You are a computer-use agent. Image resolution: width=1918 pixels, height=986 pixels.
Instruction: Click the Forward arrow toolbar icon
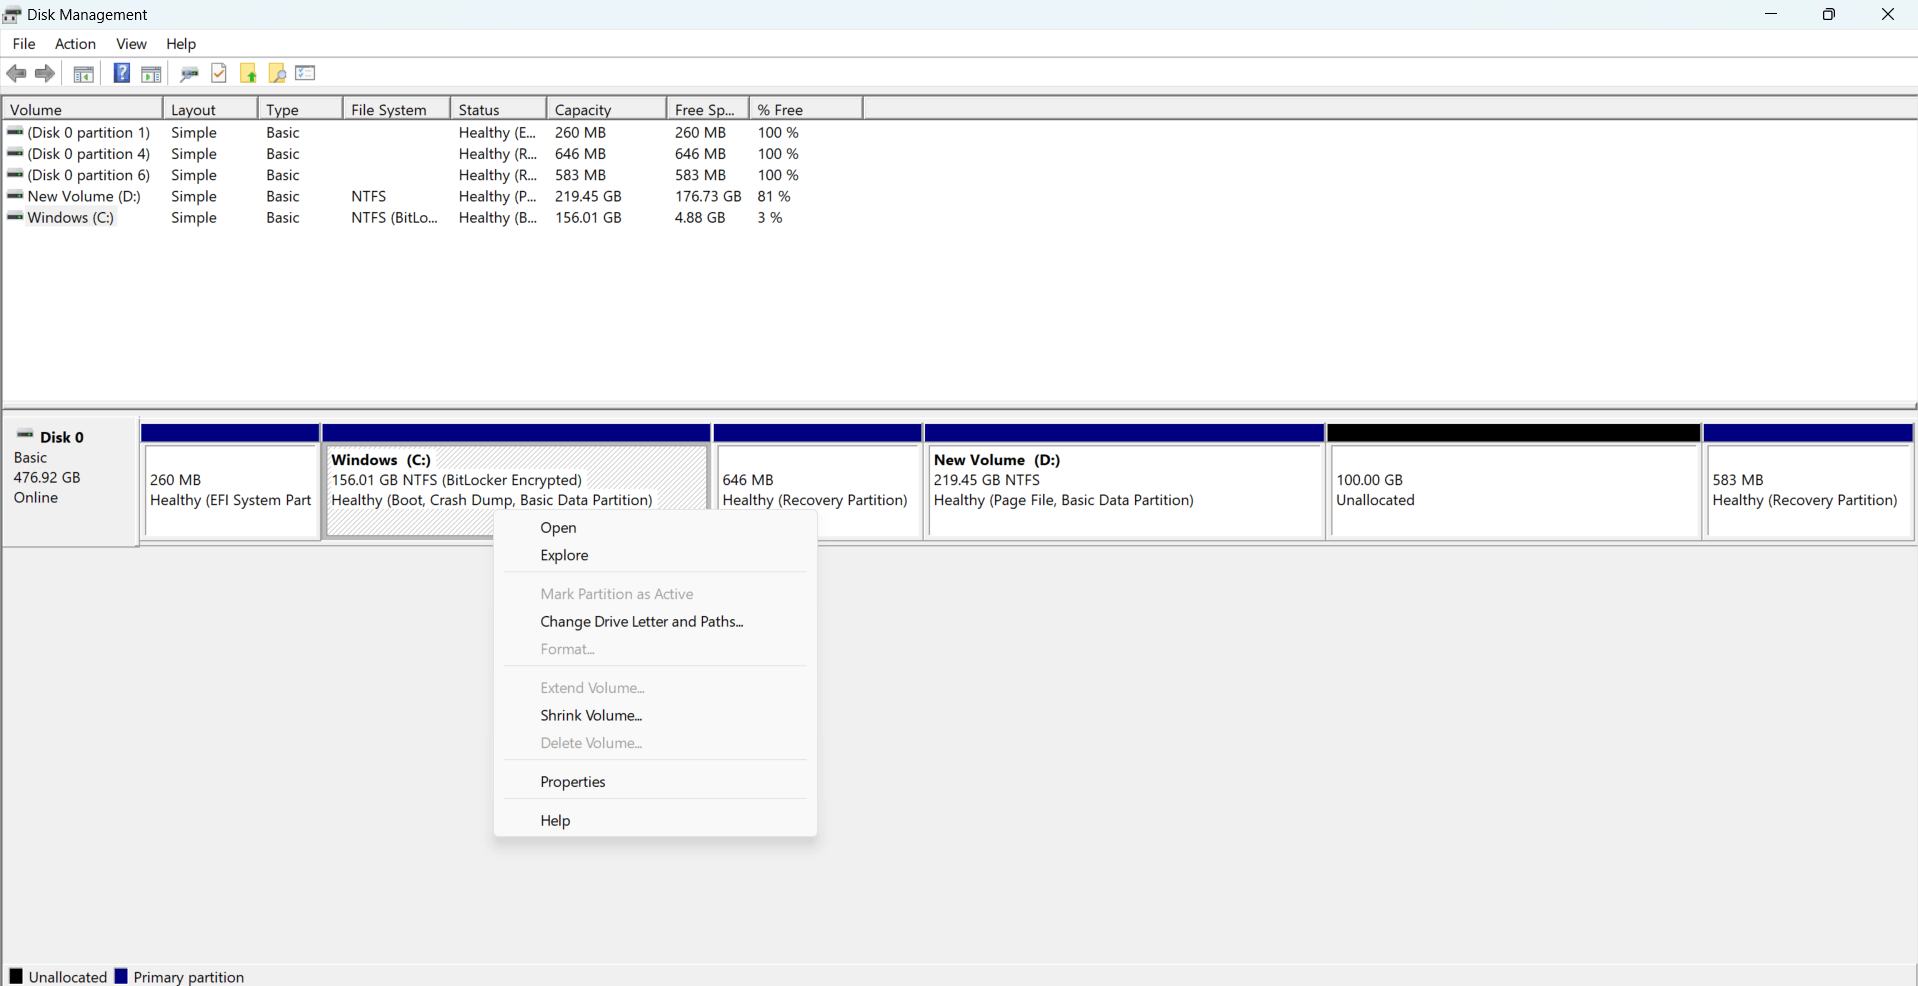[45, 74]
